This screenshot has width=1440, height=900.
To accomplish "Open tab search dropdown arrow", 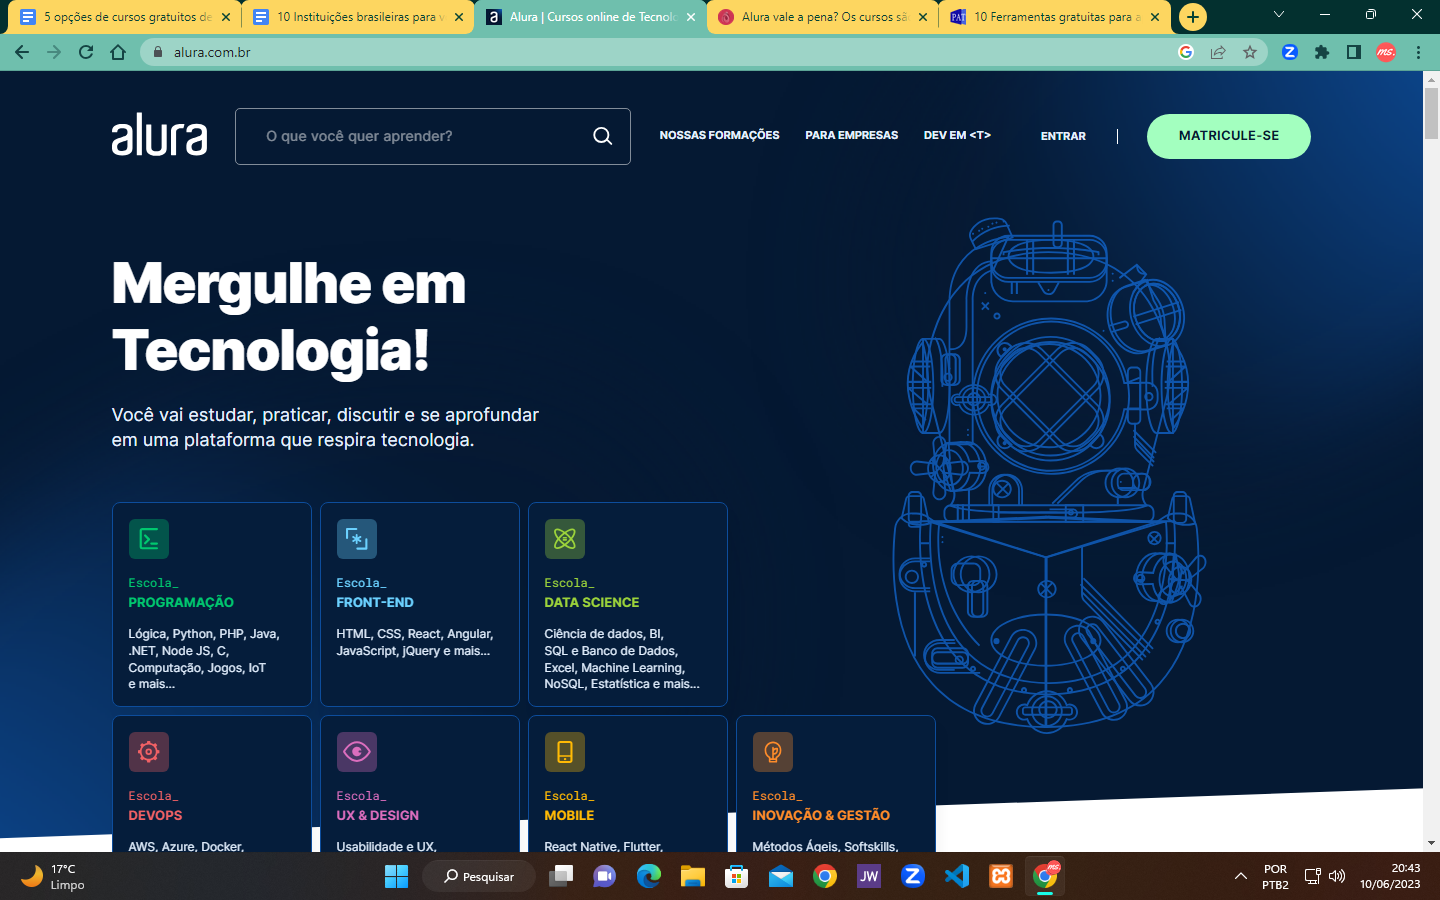I will coord(1278,15).
